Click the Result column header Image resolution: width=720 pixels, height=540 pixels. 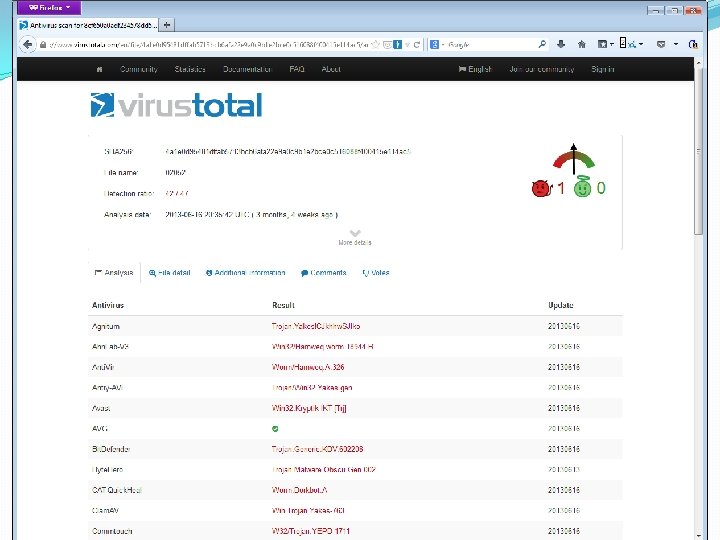[283, 305]
